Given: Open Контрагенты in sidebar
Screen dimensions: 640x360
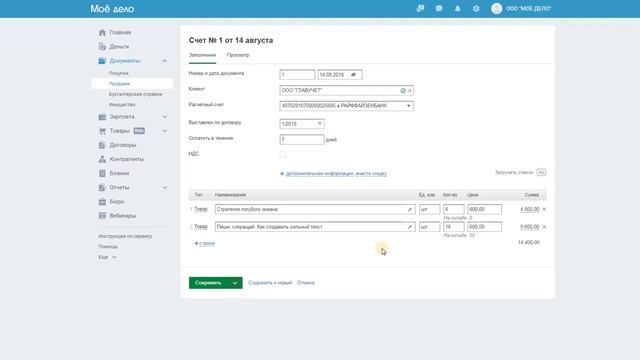Looking at the screenshot, I should [x=127, y=159].
